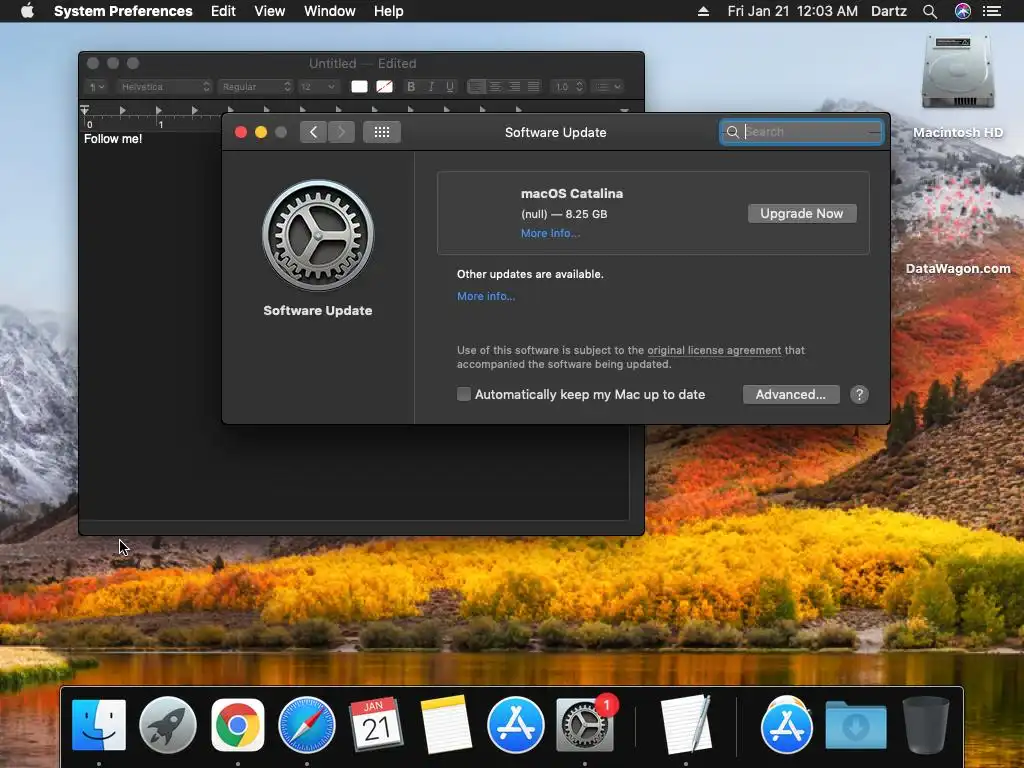Open the App Store icon beside Downloads folder

point(786,725)
